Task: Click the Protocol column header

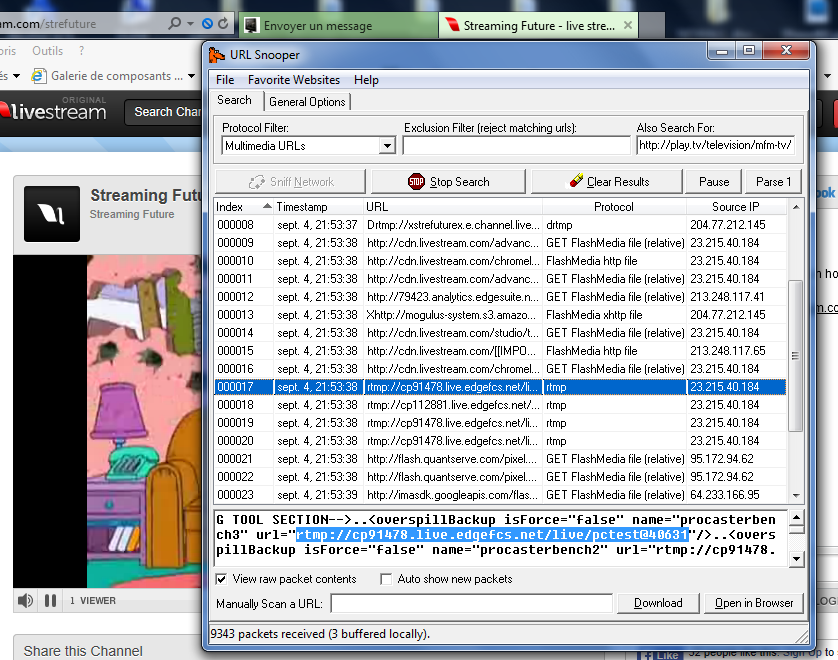Action: pyautogui.click(x=614, y=207)
